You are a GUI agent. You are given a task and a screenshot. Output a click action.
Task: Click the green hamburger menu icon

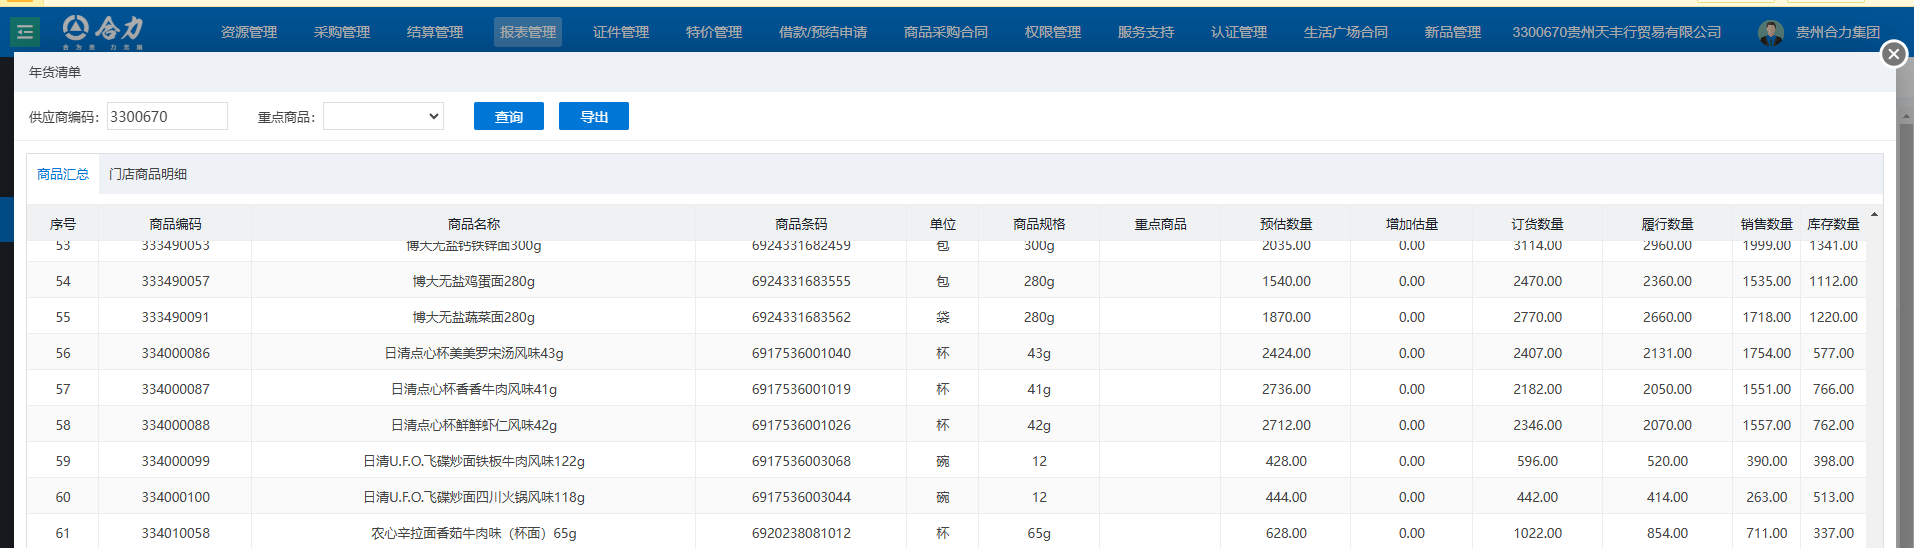[x=25, y=32]
